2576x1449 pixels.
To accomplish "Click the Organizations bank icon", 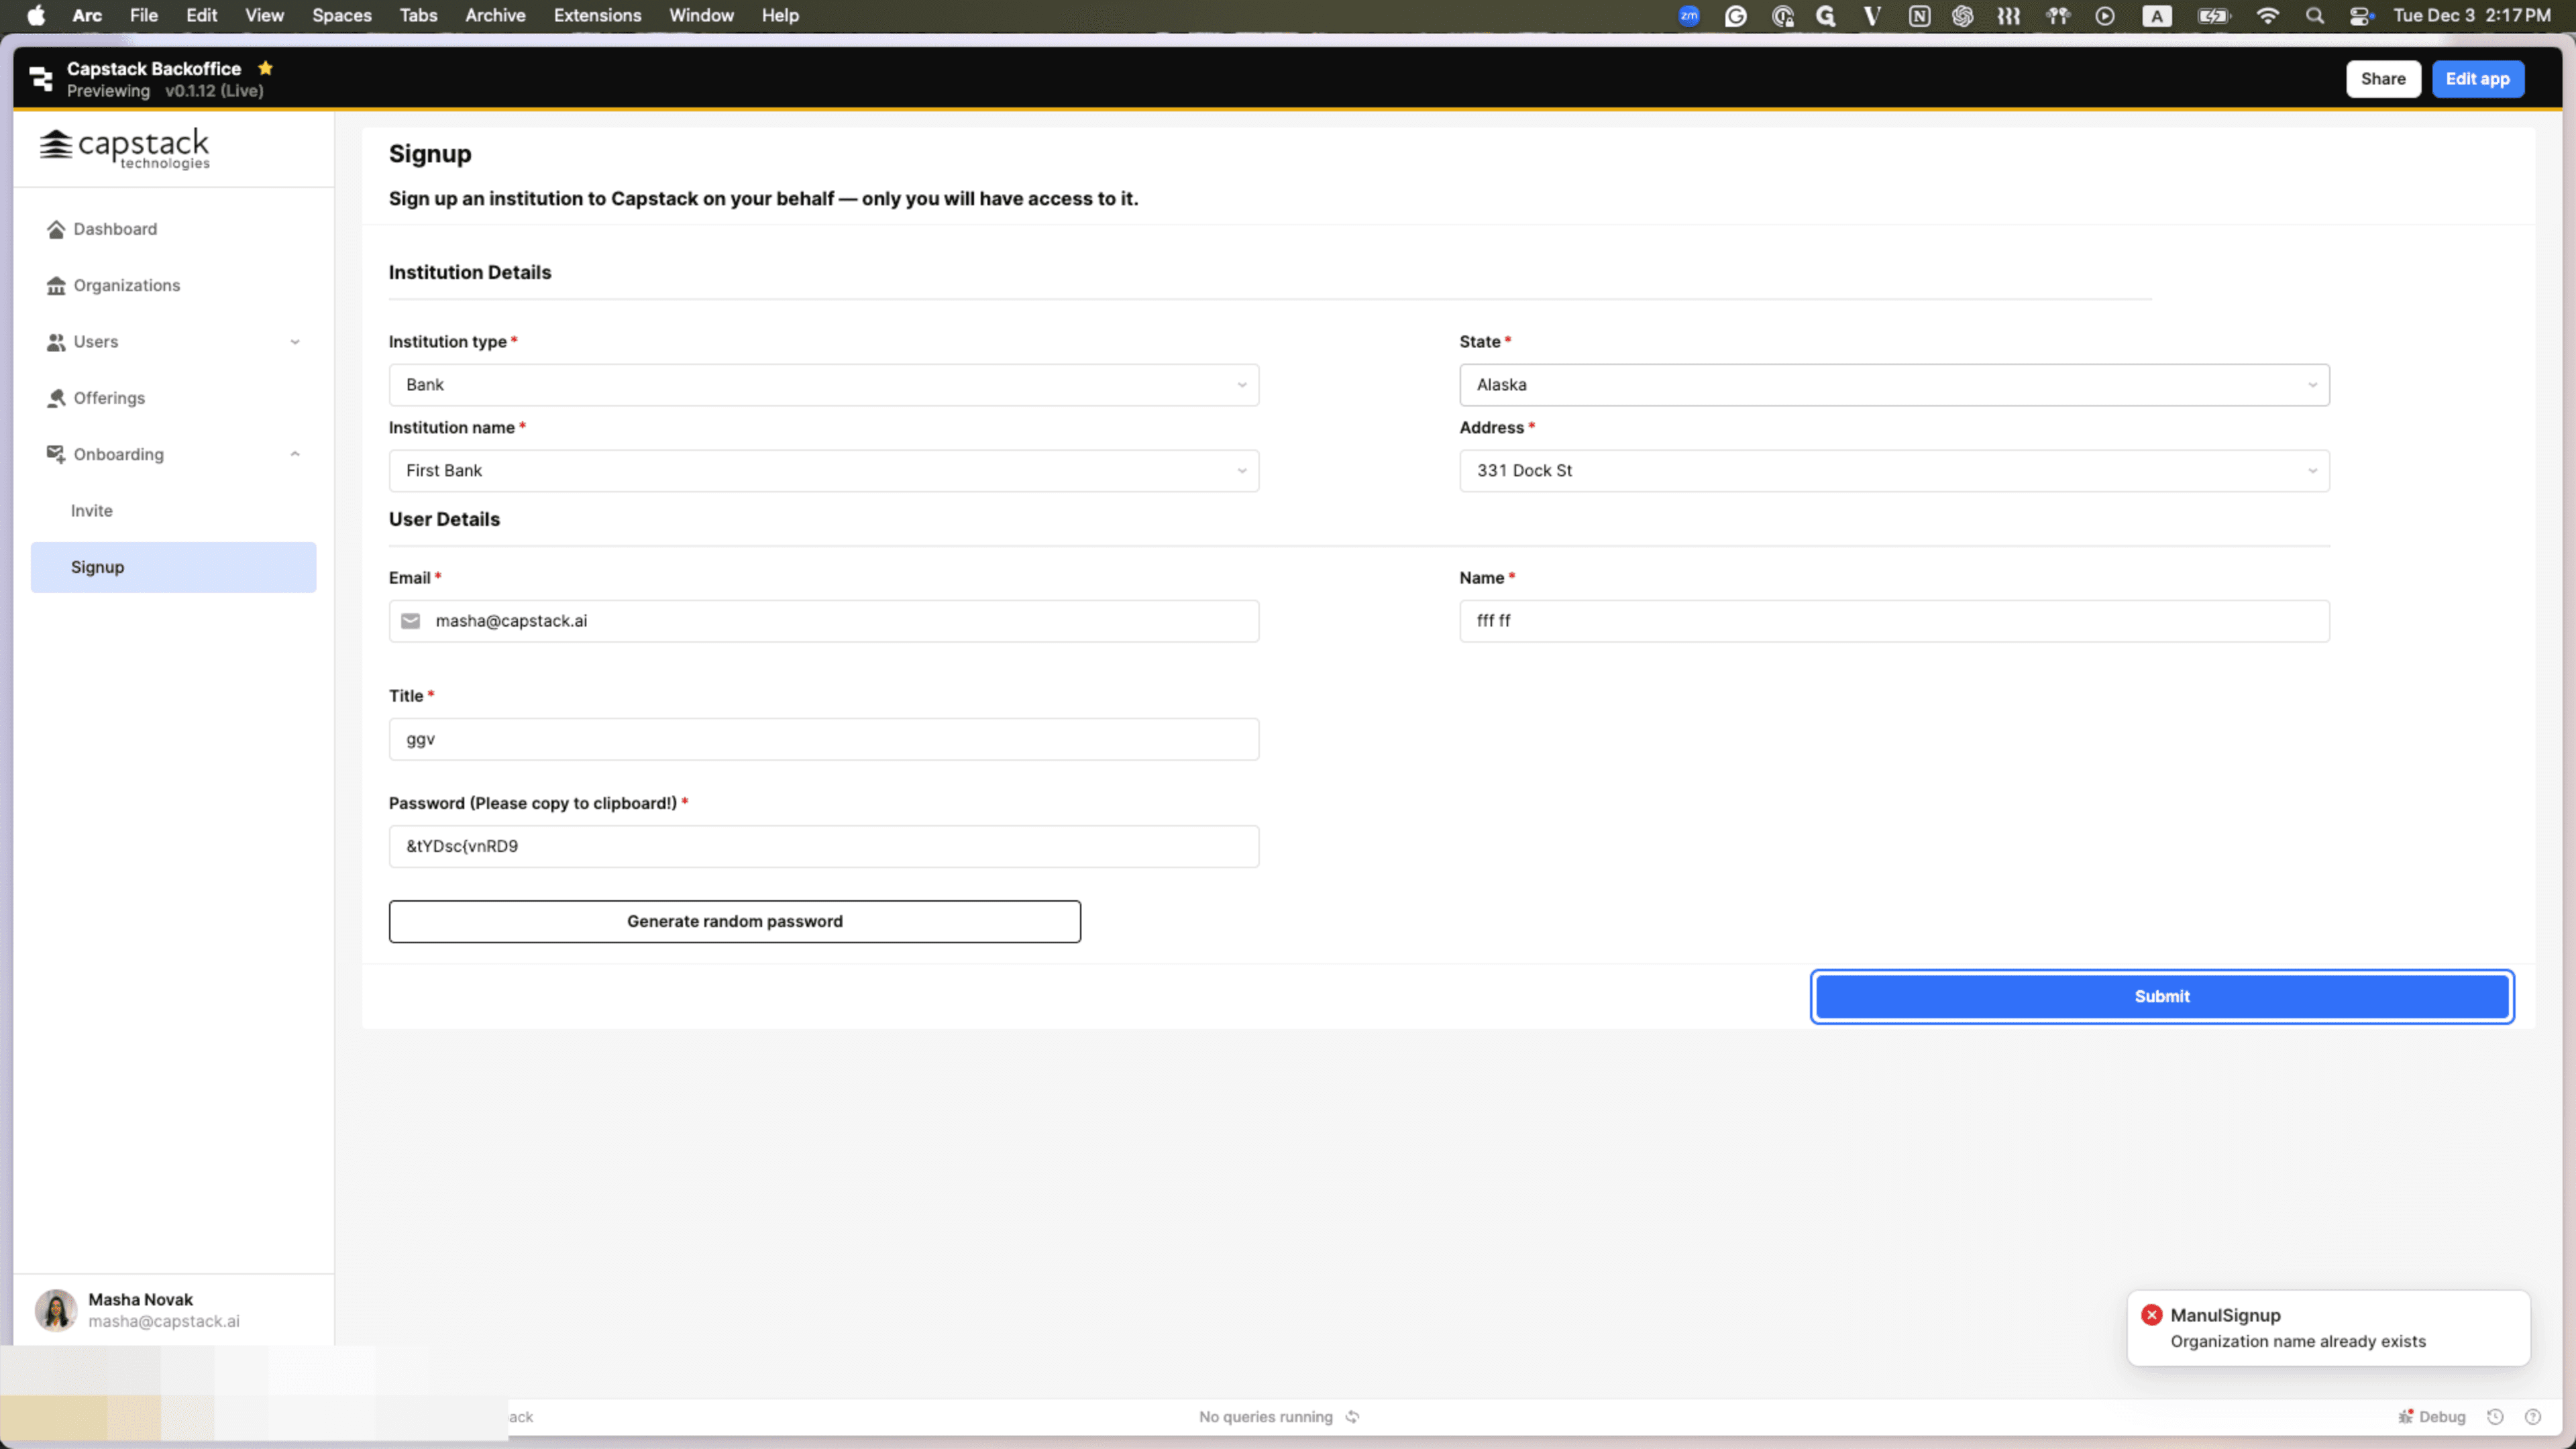I will coord(56,286).
